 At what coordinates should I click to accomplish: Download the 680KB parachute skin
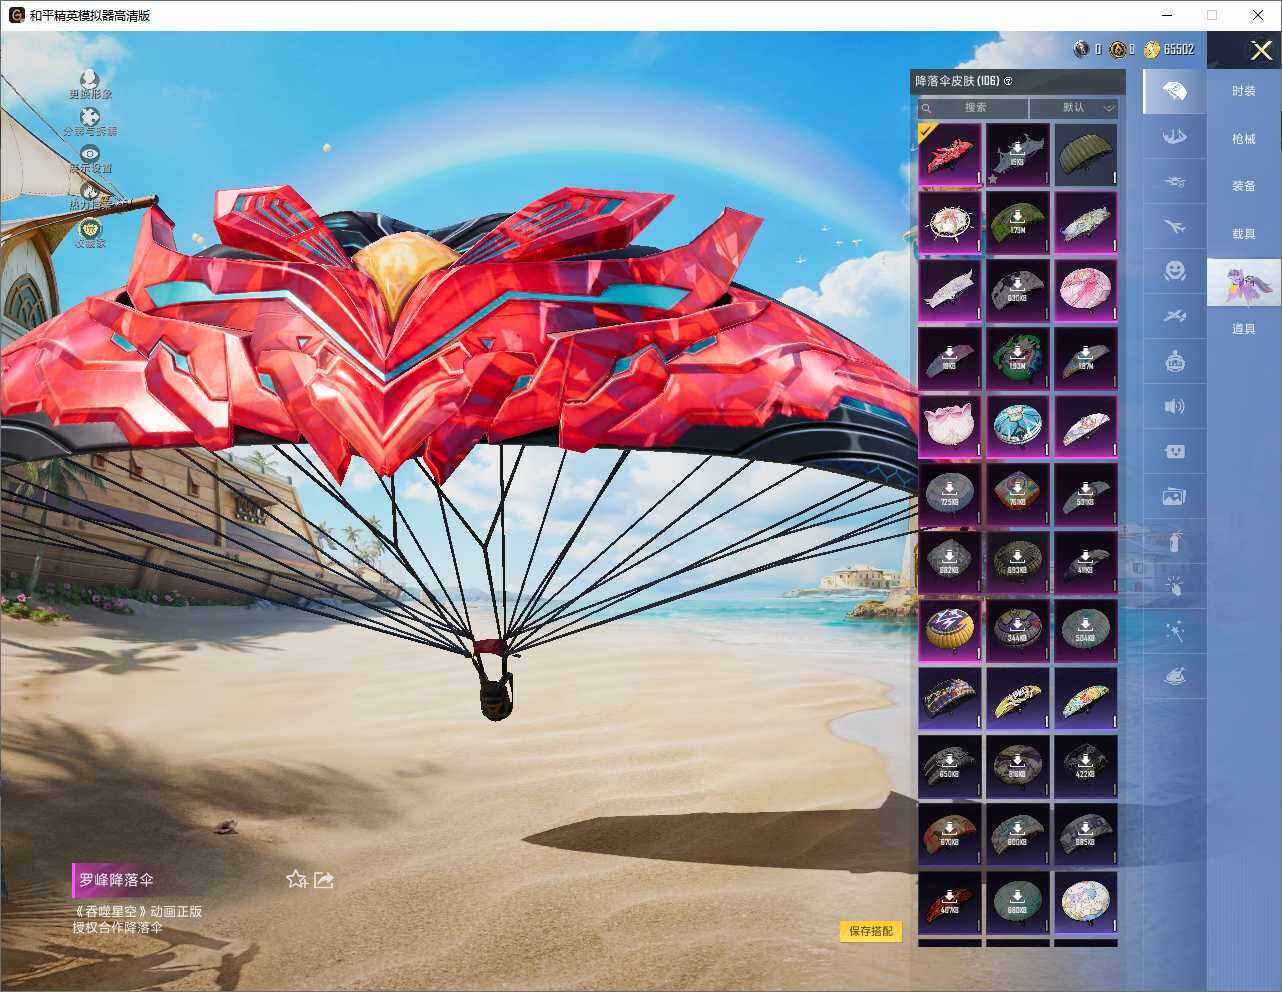[1018, 903]
